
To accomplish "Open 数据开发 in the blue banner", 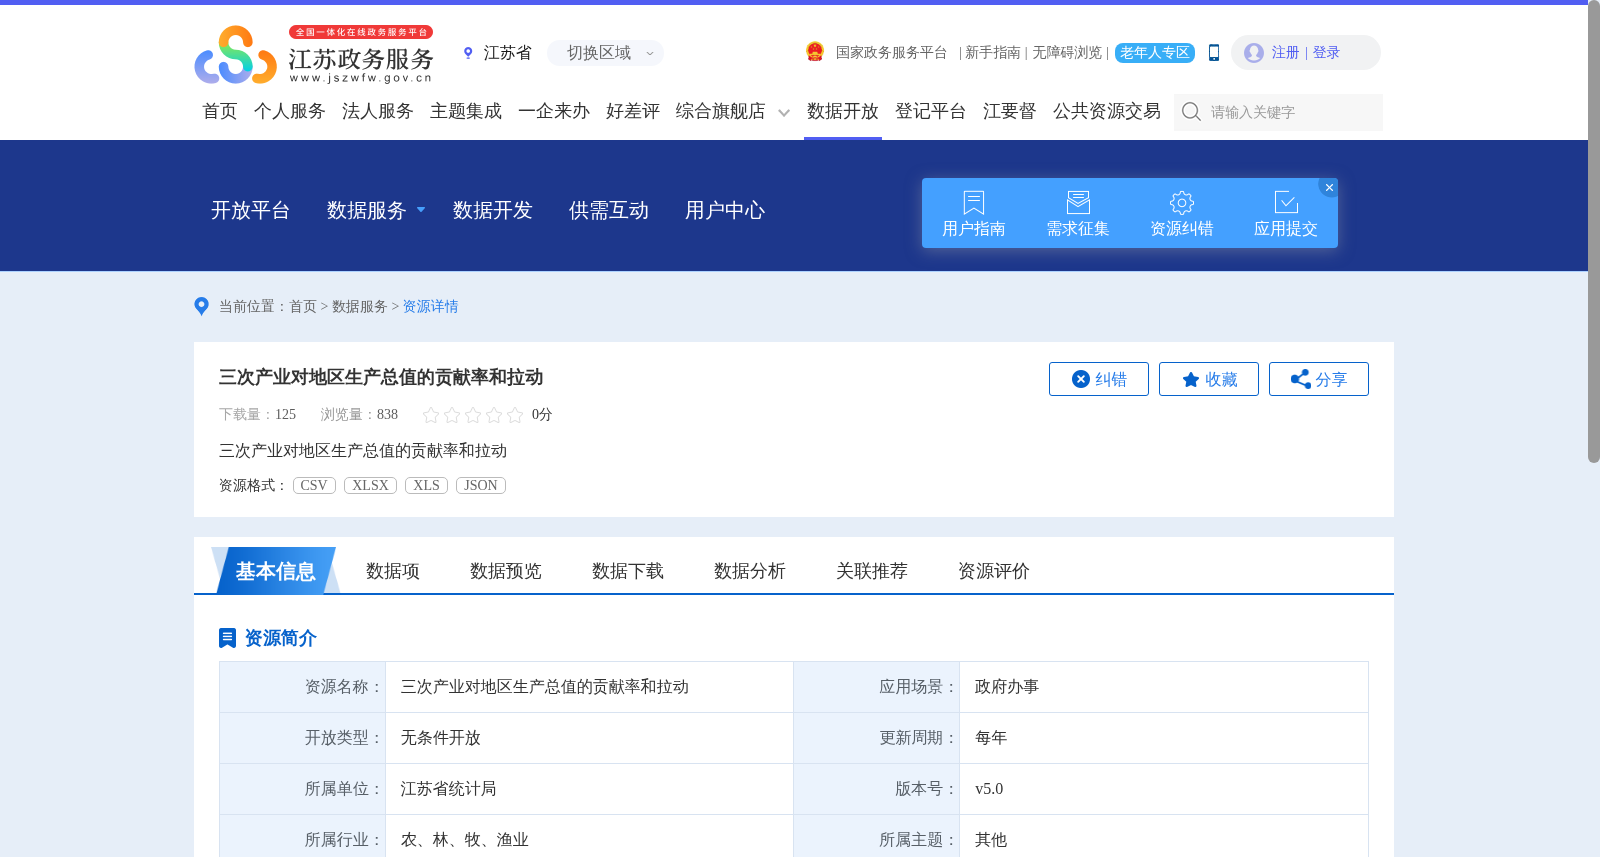I will pos(493,210).
